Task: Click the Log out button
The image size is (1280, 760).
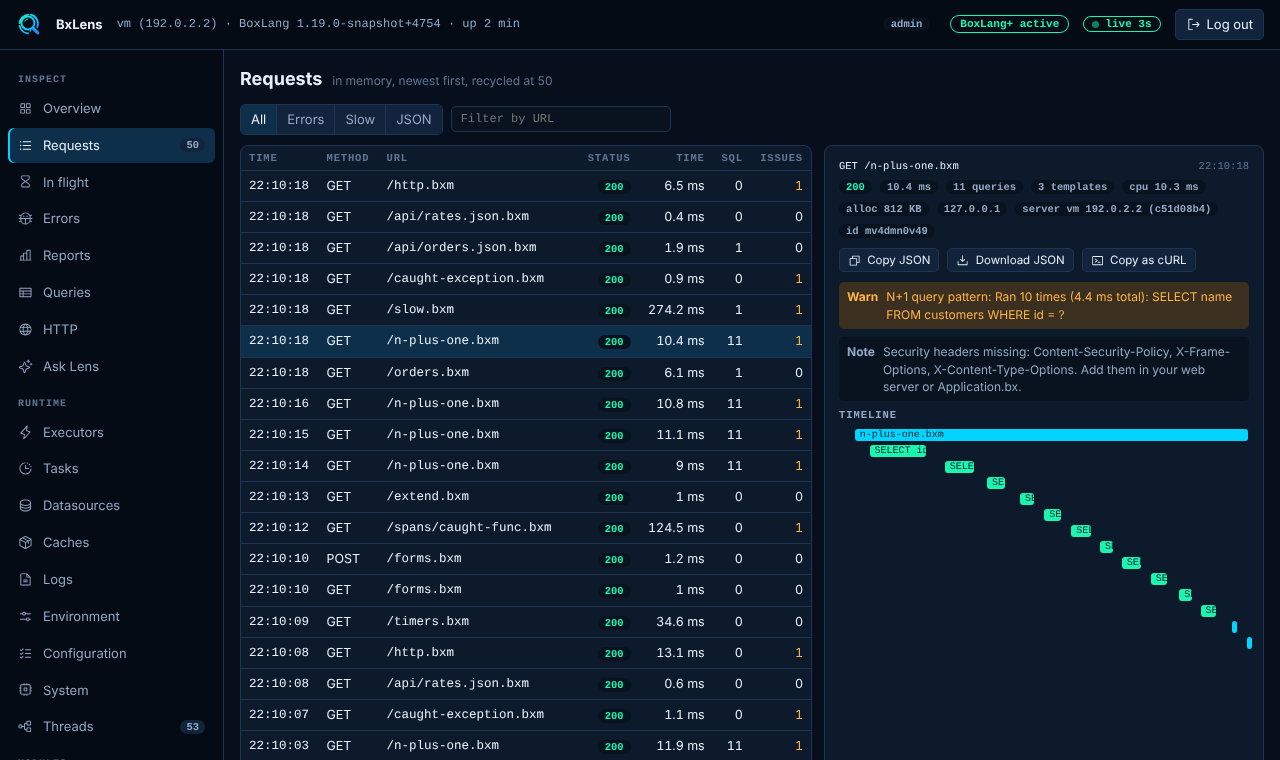Action: [x=1219, y=24]
